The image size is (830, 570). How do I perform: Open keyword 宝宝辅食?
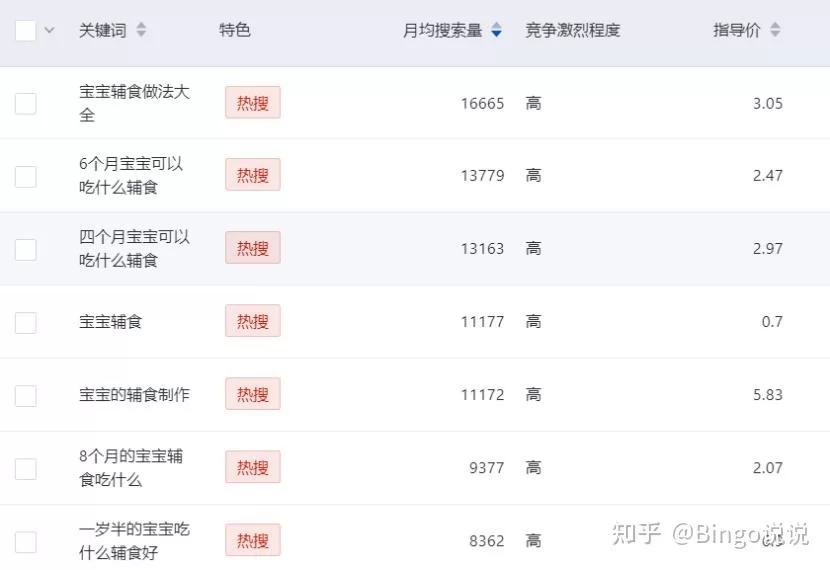coord(111,321)
